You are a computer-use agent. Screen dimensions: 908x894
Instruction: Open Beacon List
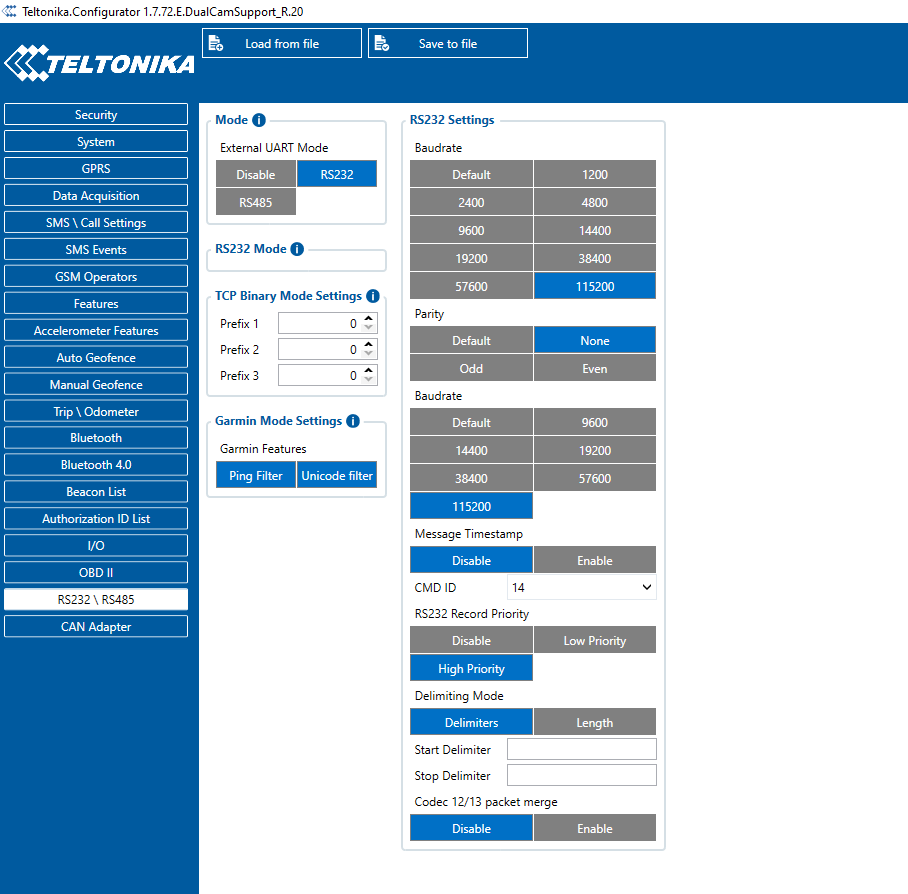pyautogui.click(x=96, y=491)
